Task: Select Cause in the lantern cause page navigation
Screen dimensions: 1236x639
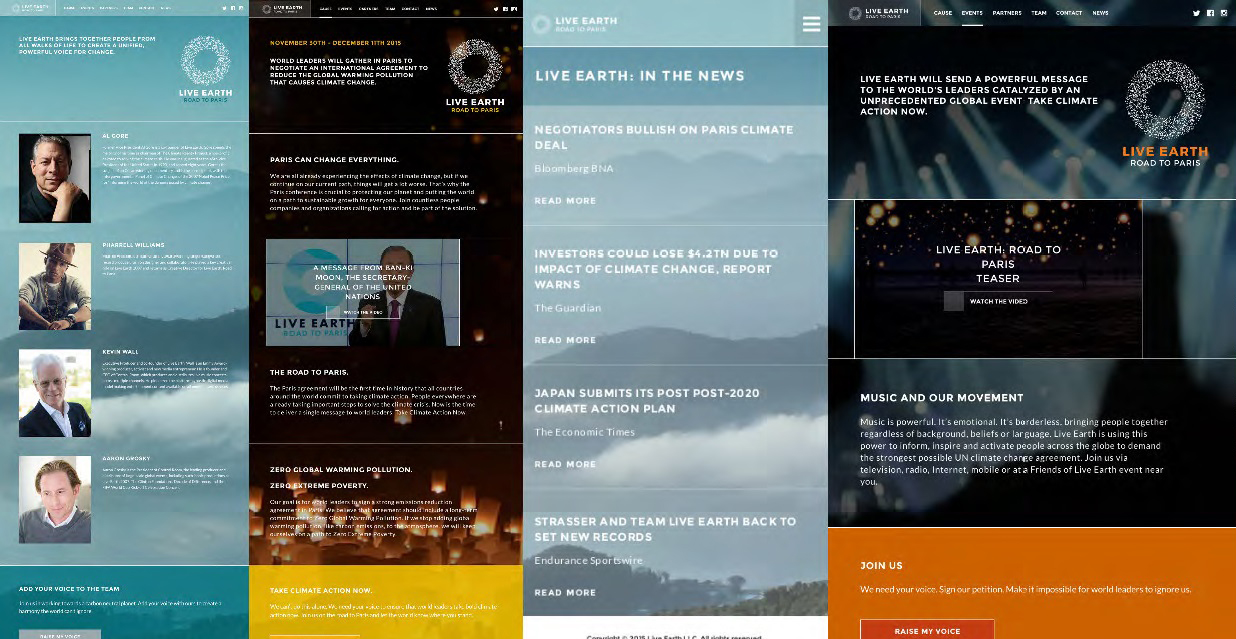Action: [325, 8]
